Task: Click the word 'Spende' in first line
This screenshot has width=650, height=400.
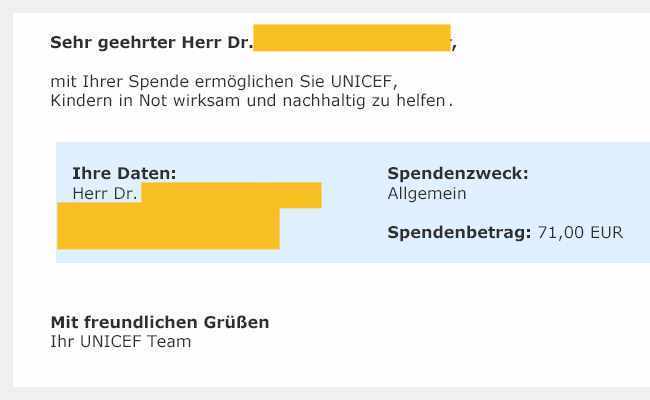Action: click(x=158, y=82)
